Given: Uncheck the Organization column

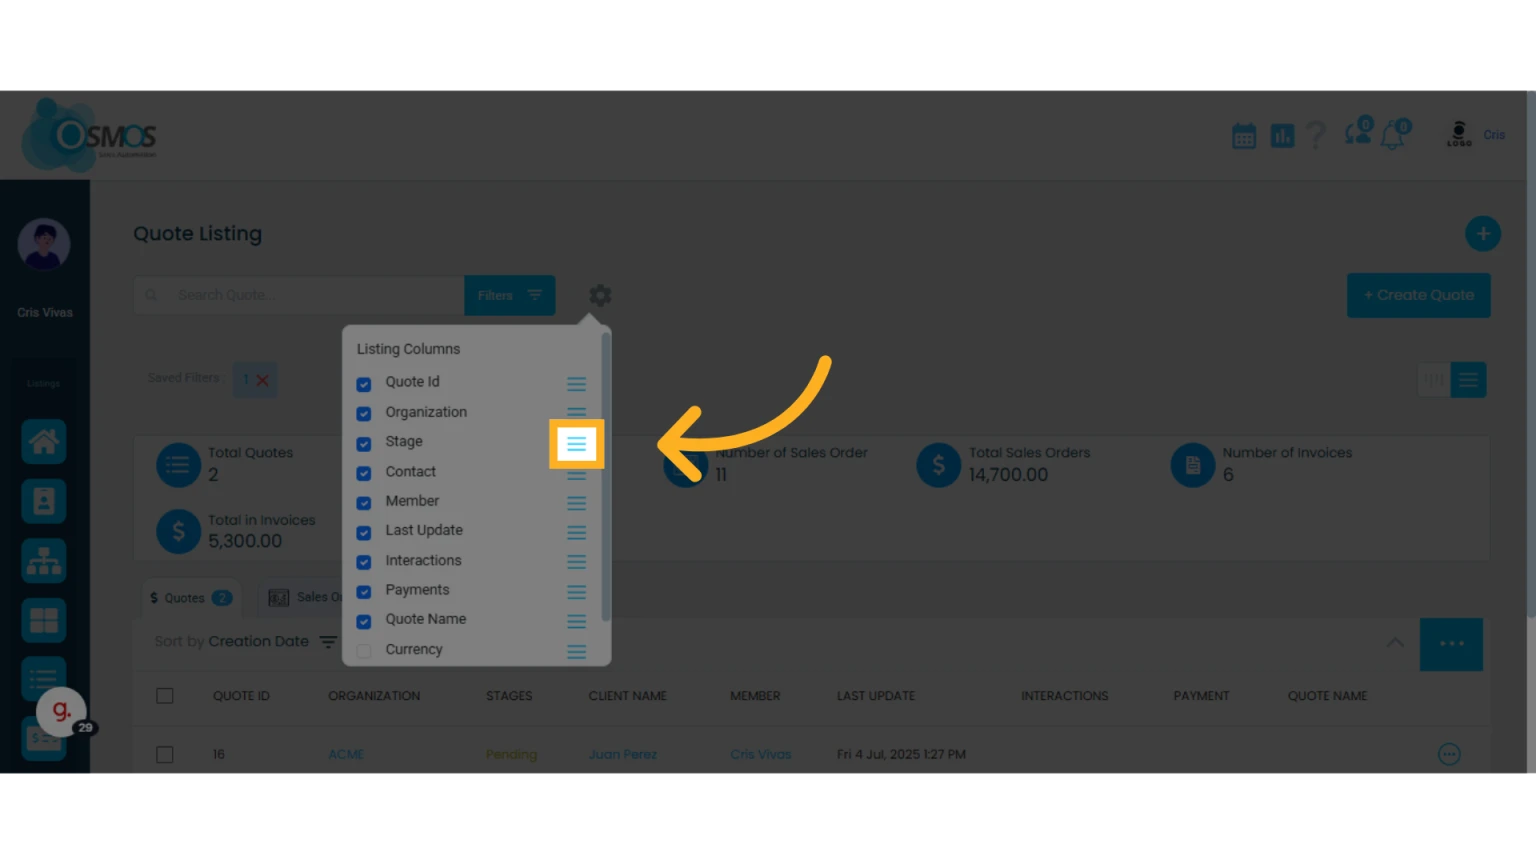Looking at the screenshot, I should 364,414.
